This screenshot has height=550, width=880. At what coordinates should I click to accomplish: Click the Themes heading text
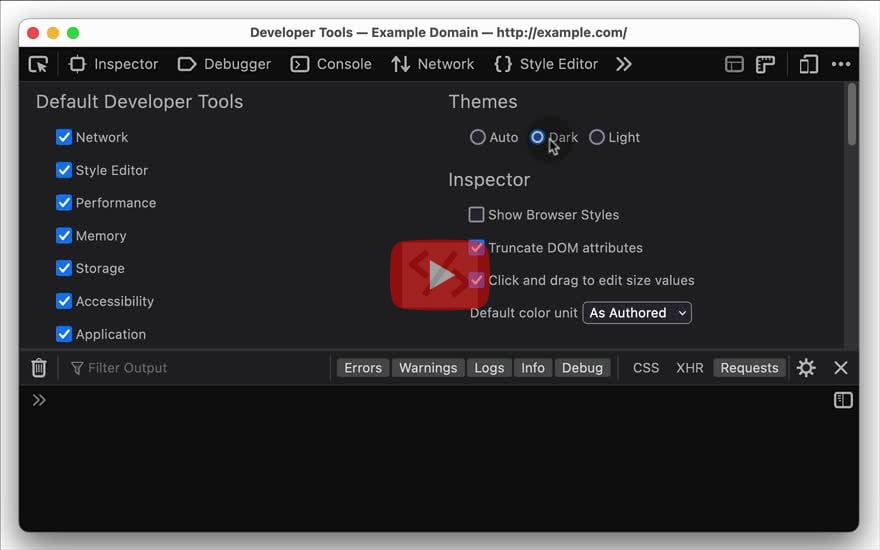click(483, 102)
